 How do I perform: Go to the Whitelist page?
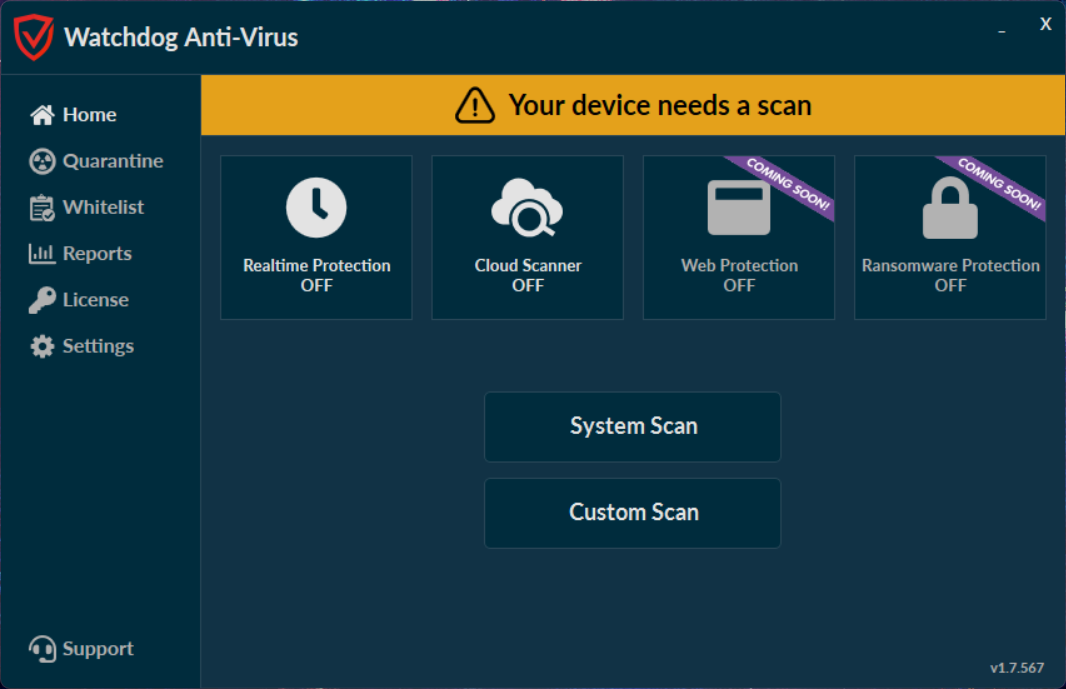103,207
